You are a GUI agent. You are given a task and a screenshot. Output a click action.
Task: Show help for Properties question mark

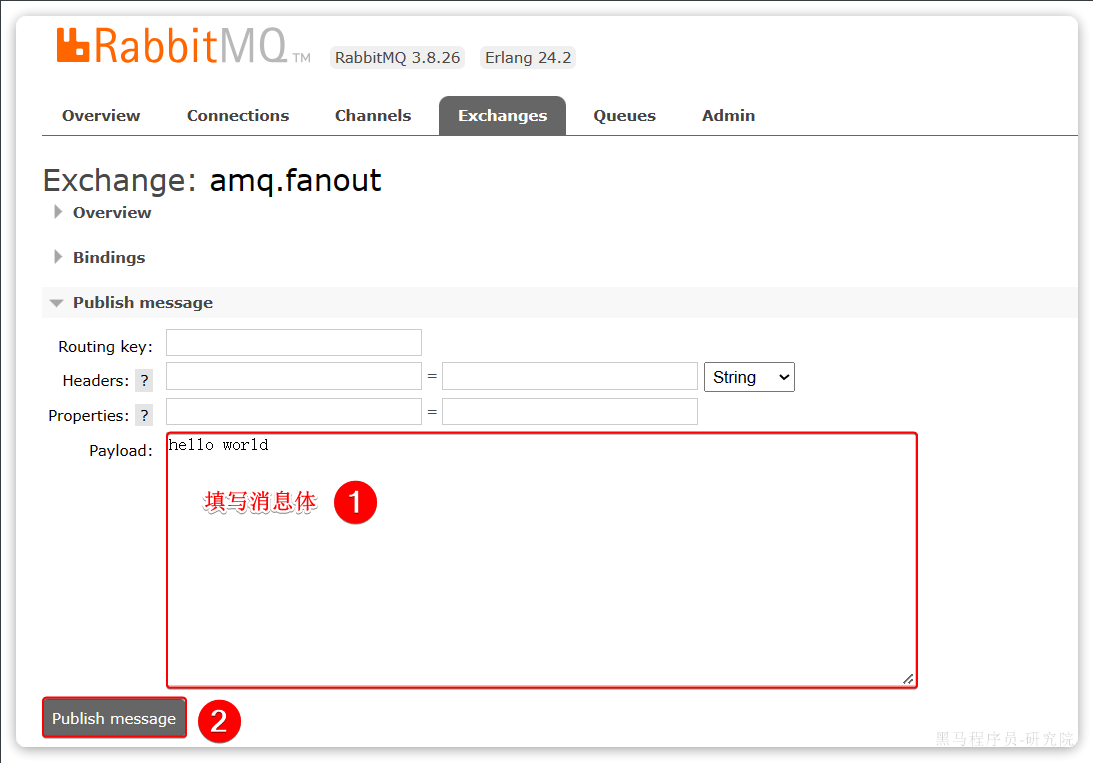pos(144,415)
